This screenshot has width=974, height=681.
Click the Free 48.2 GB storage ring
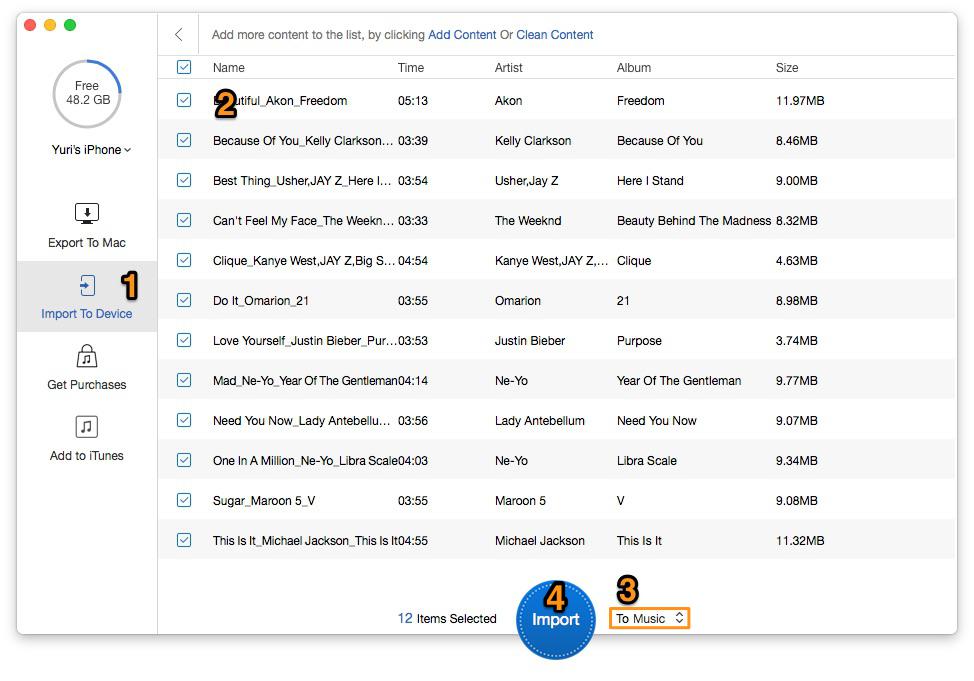pos(87,93)
